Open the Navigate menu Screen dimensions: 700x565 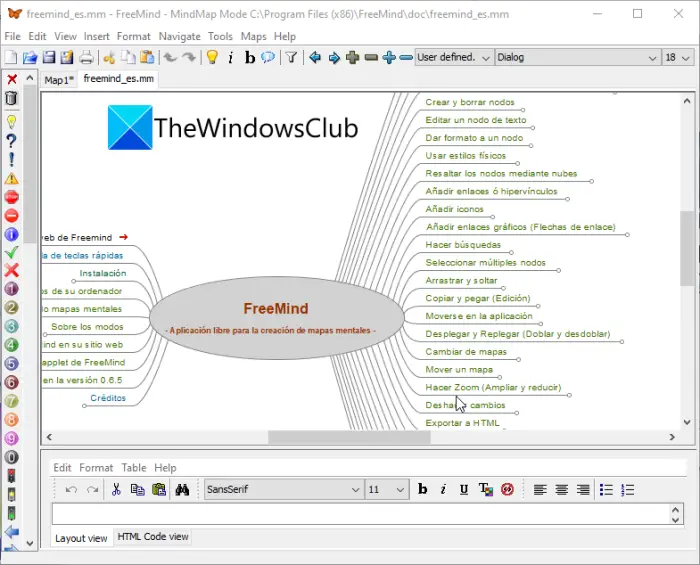pos(179,37)
